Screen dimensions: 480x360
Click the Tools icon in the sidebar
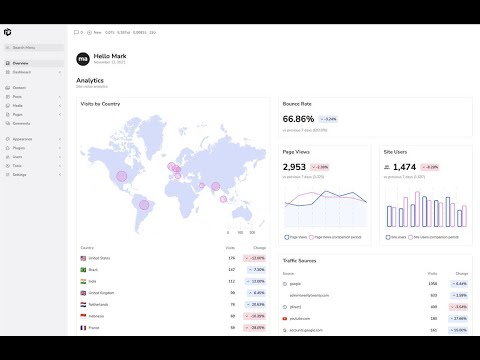point(8,166)
